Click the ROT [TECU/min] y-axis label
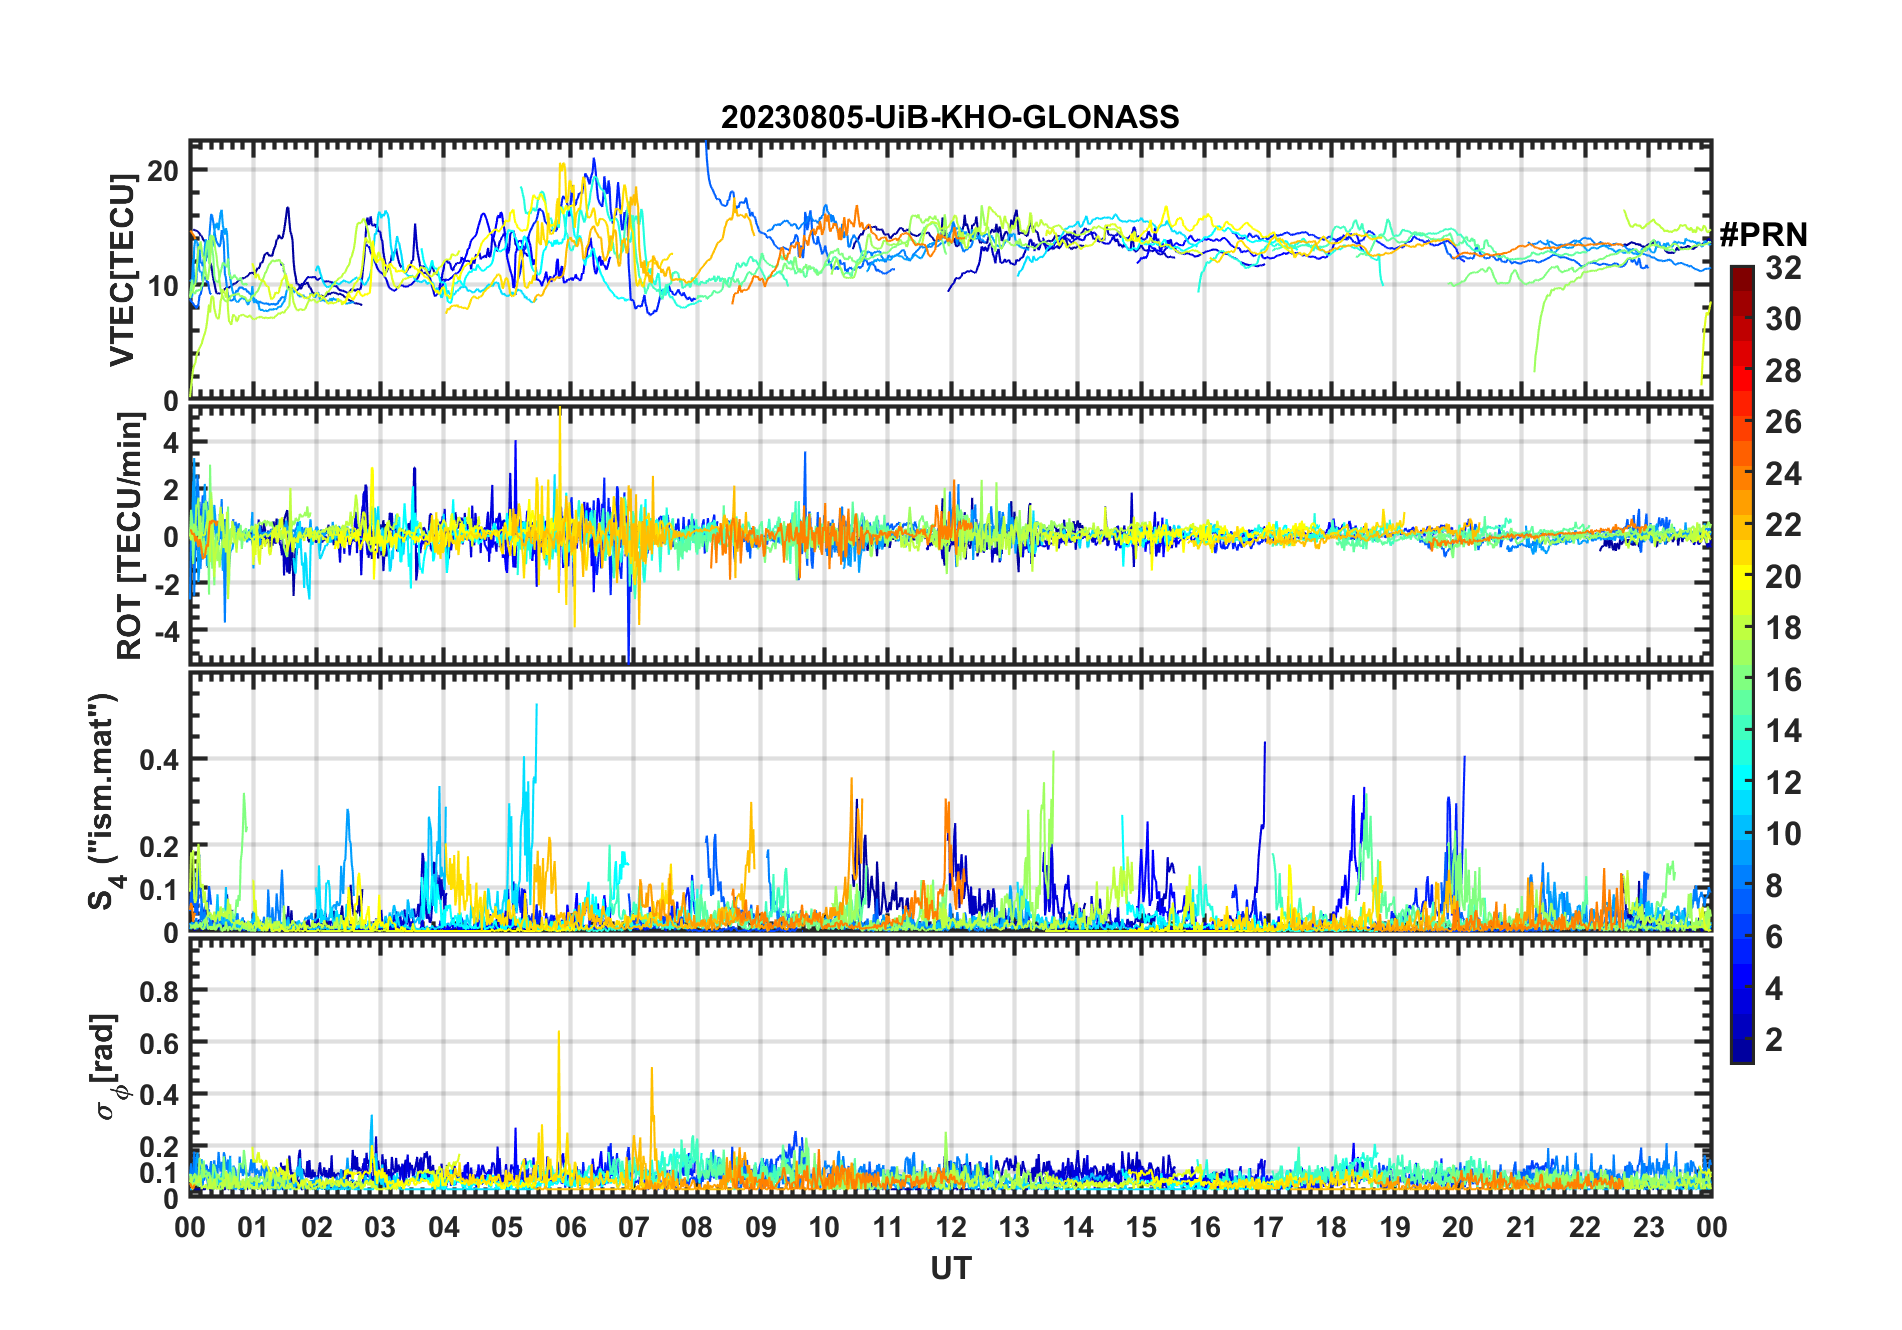 pyautogui.click(x=129, y=536)
